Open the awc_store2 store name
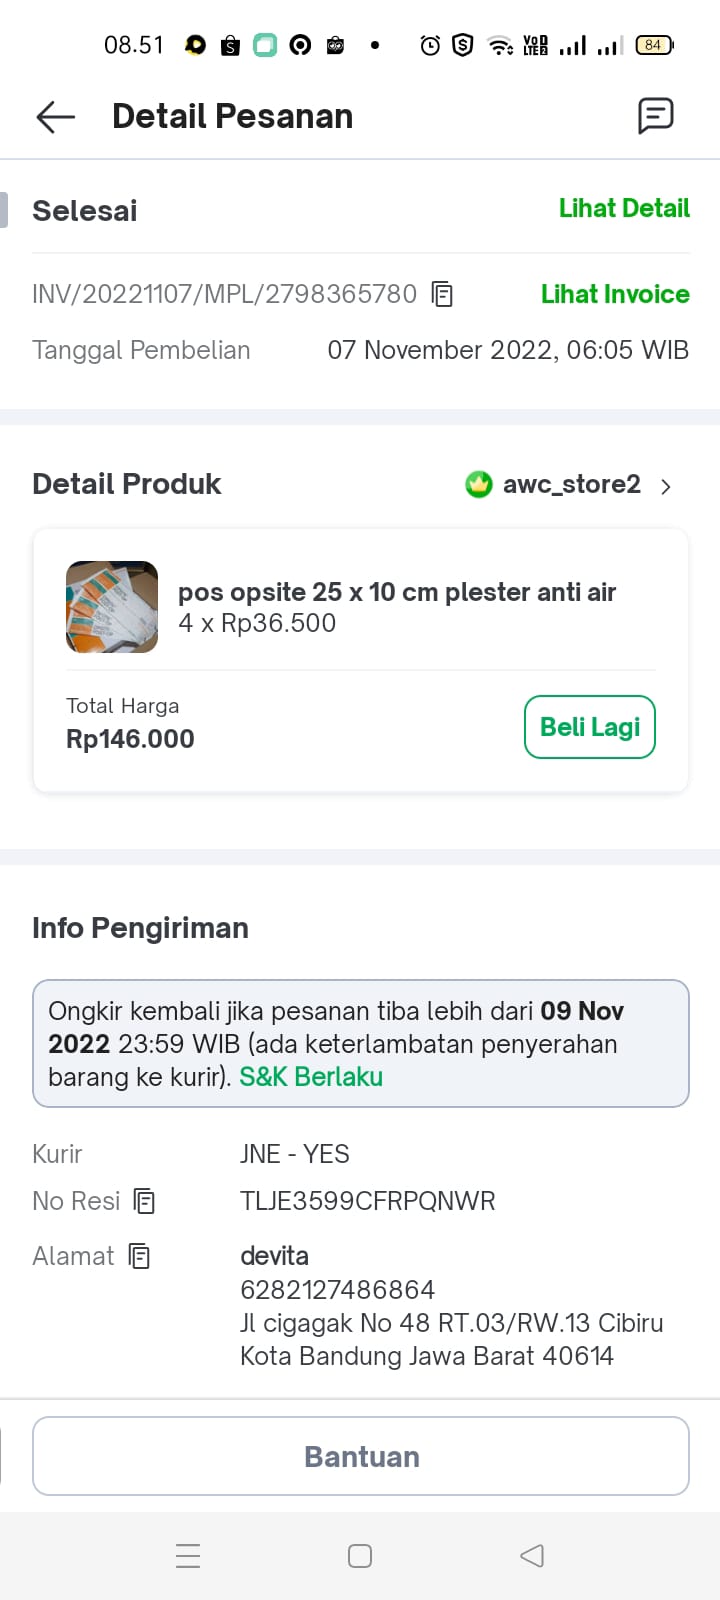Viewport: 720px width, 1600px height. pos(571,485)
